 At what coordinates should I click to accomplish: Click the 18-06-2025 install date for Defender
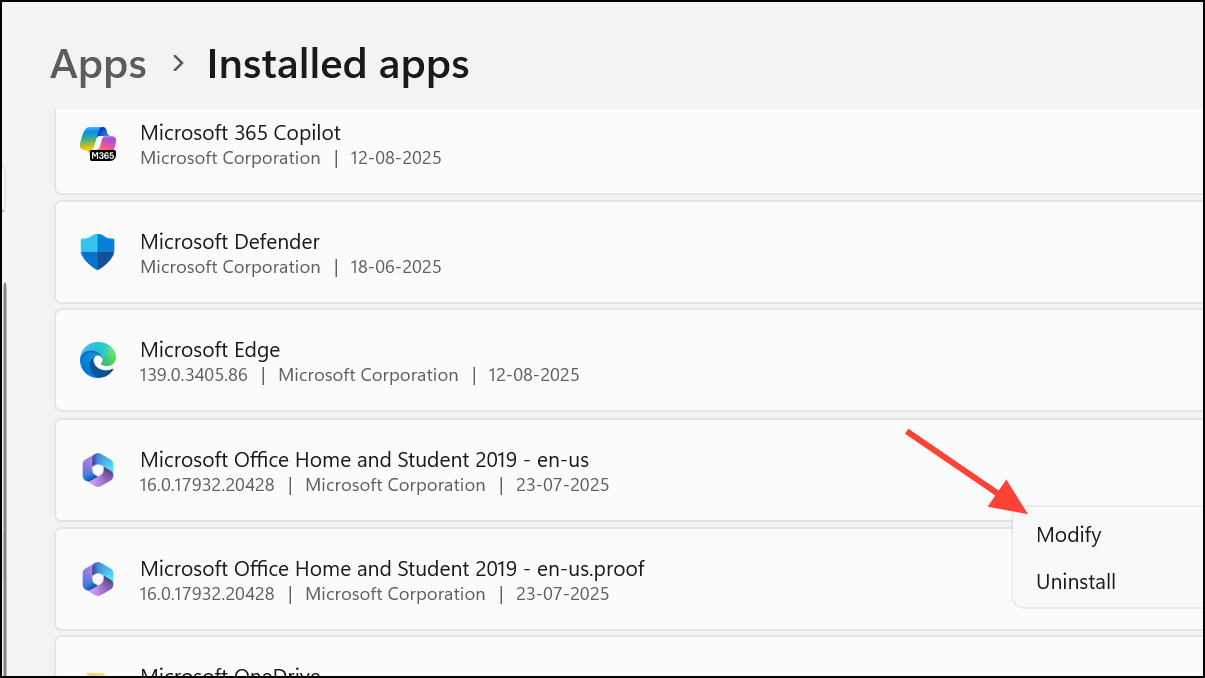pos(396,268)
